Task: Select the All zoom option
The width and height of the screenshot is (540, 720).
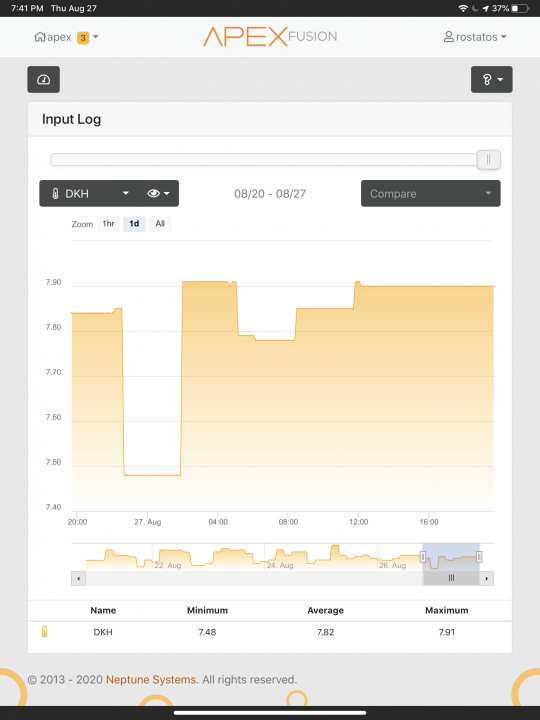Action: coord(160,224)
